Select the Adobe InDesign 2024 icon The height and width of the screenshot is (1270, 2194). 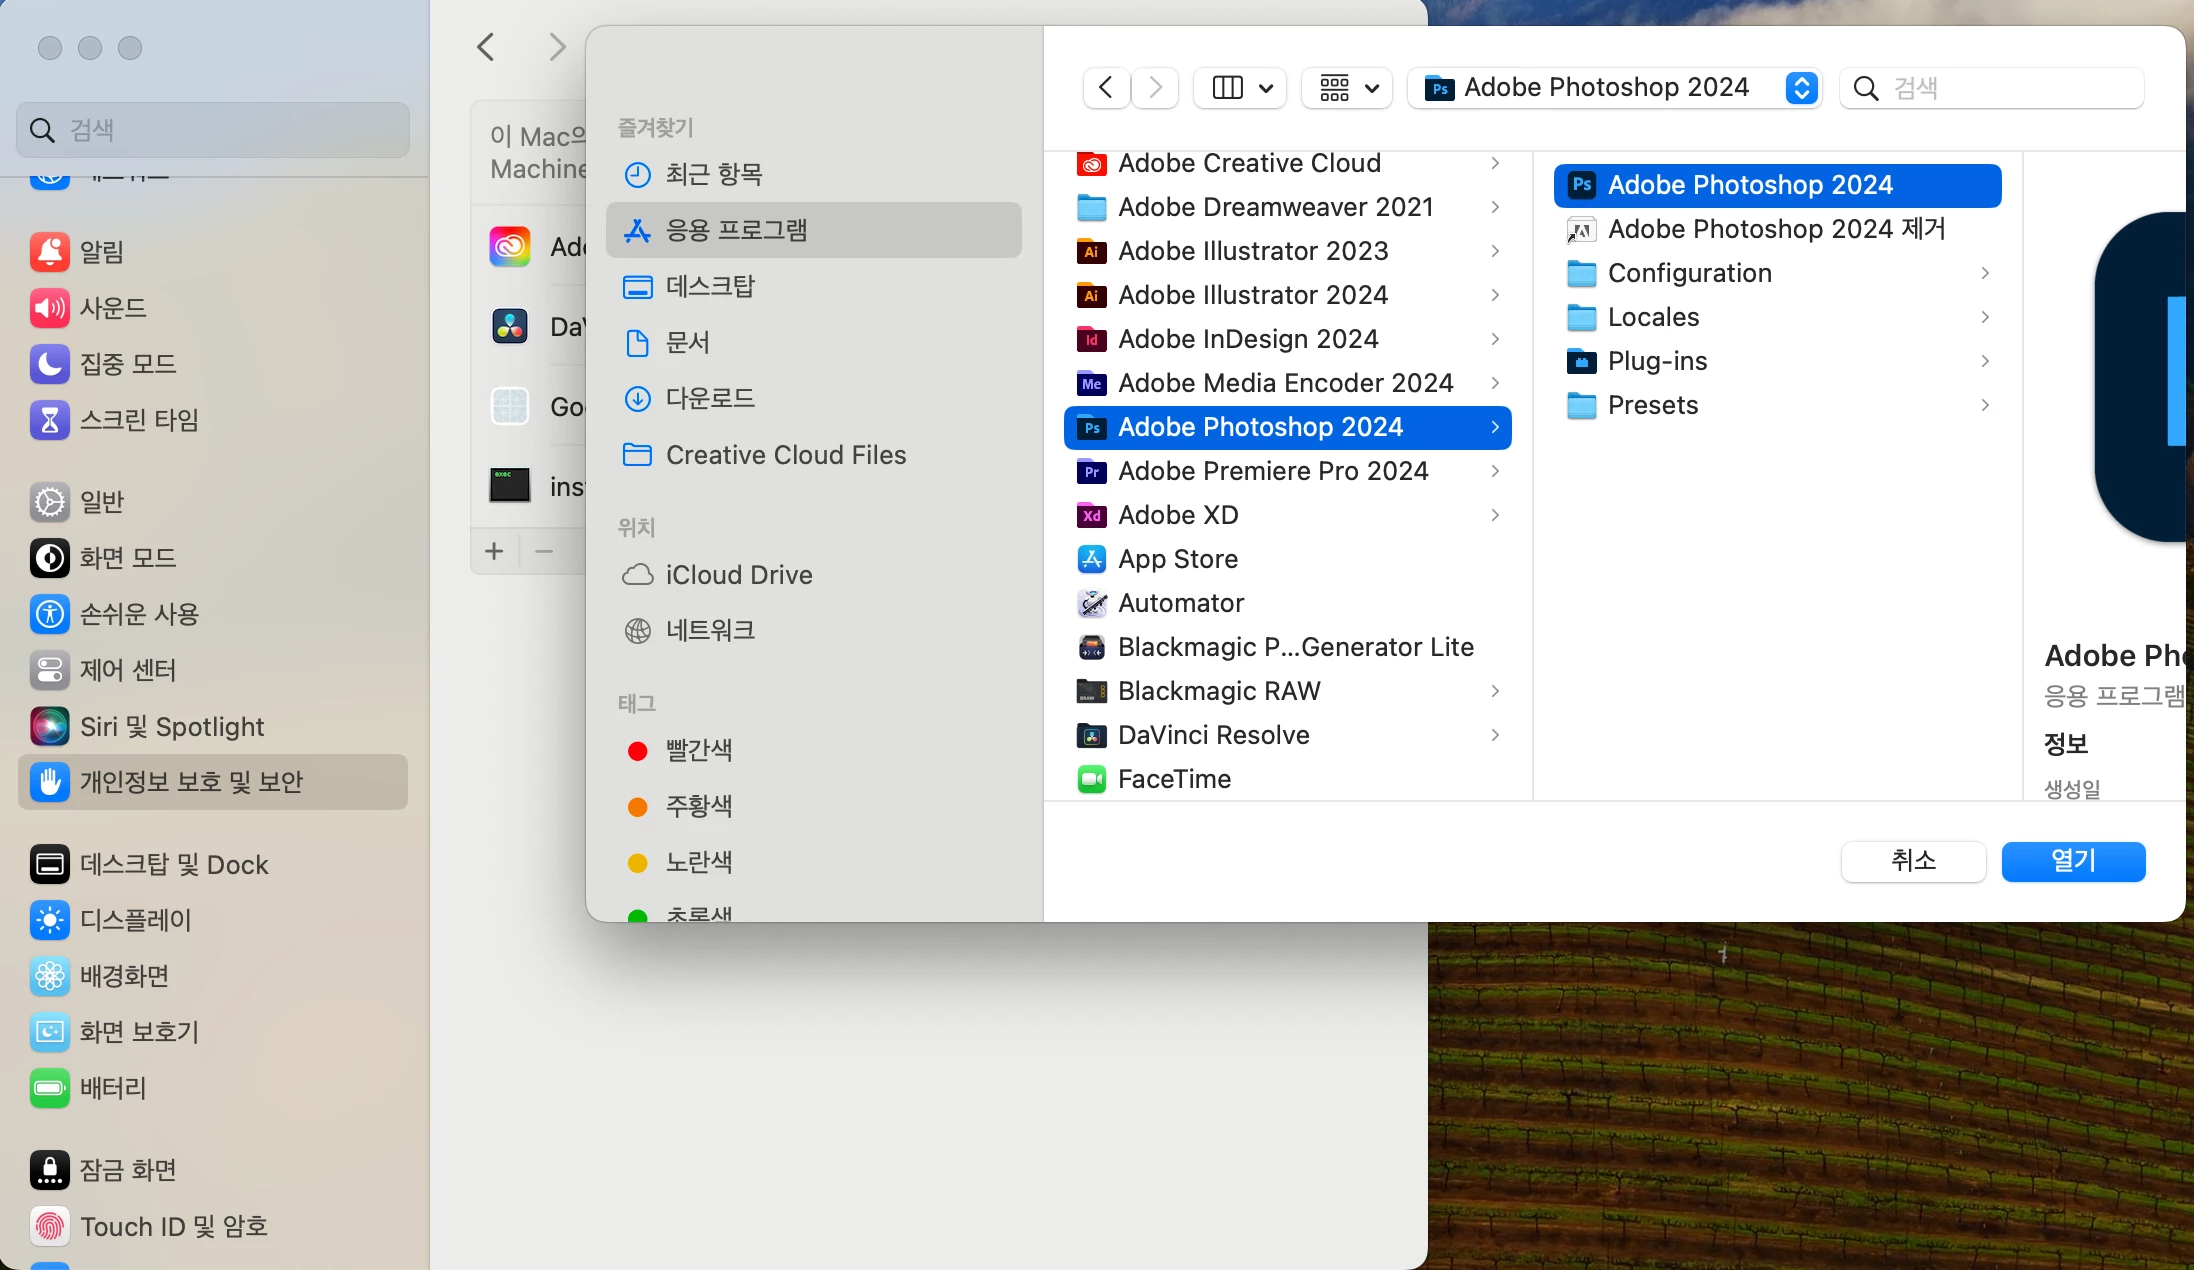[1091, 339]
